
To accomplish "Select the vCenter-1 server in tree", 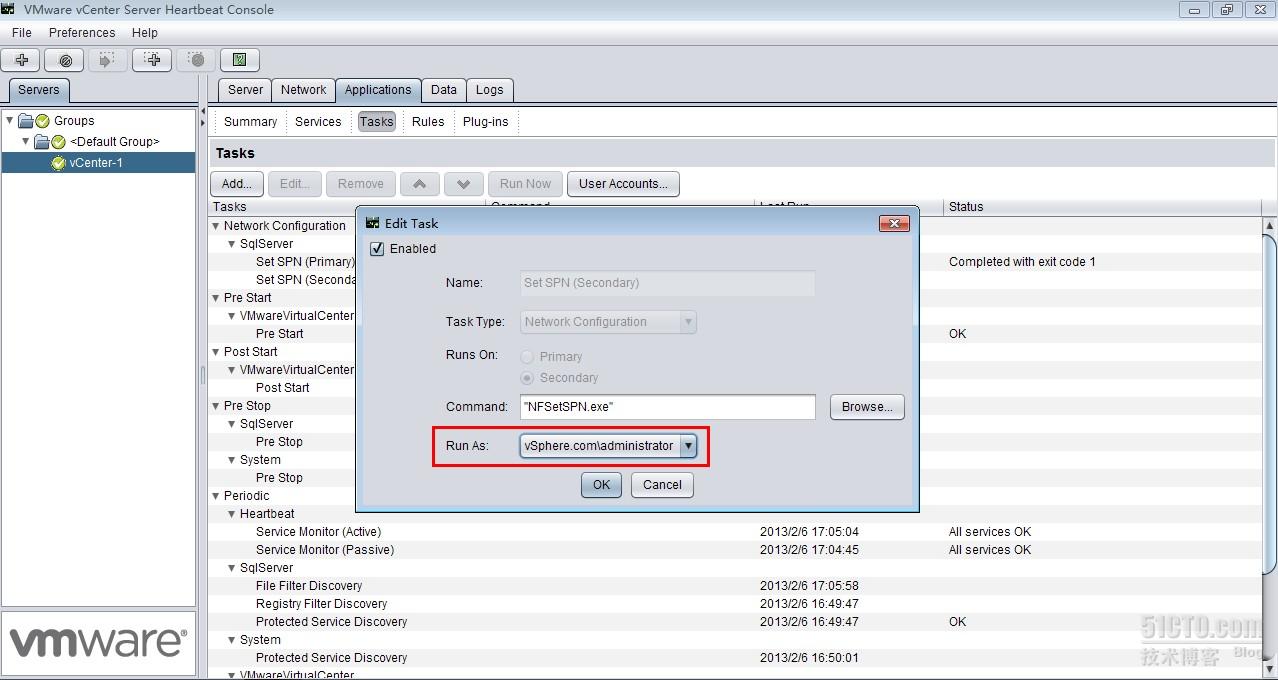I will point(96,163).
